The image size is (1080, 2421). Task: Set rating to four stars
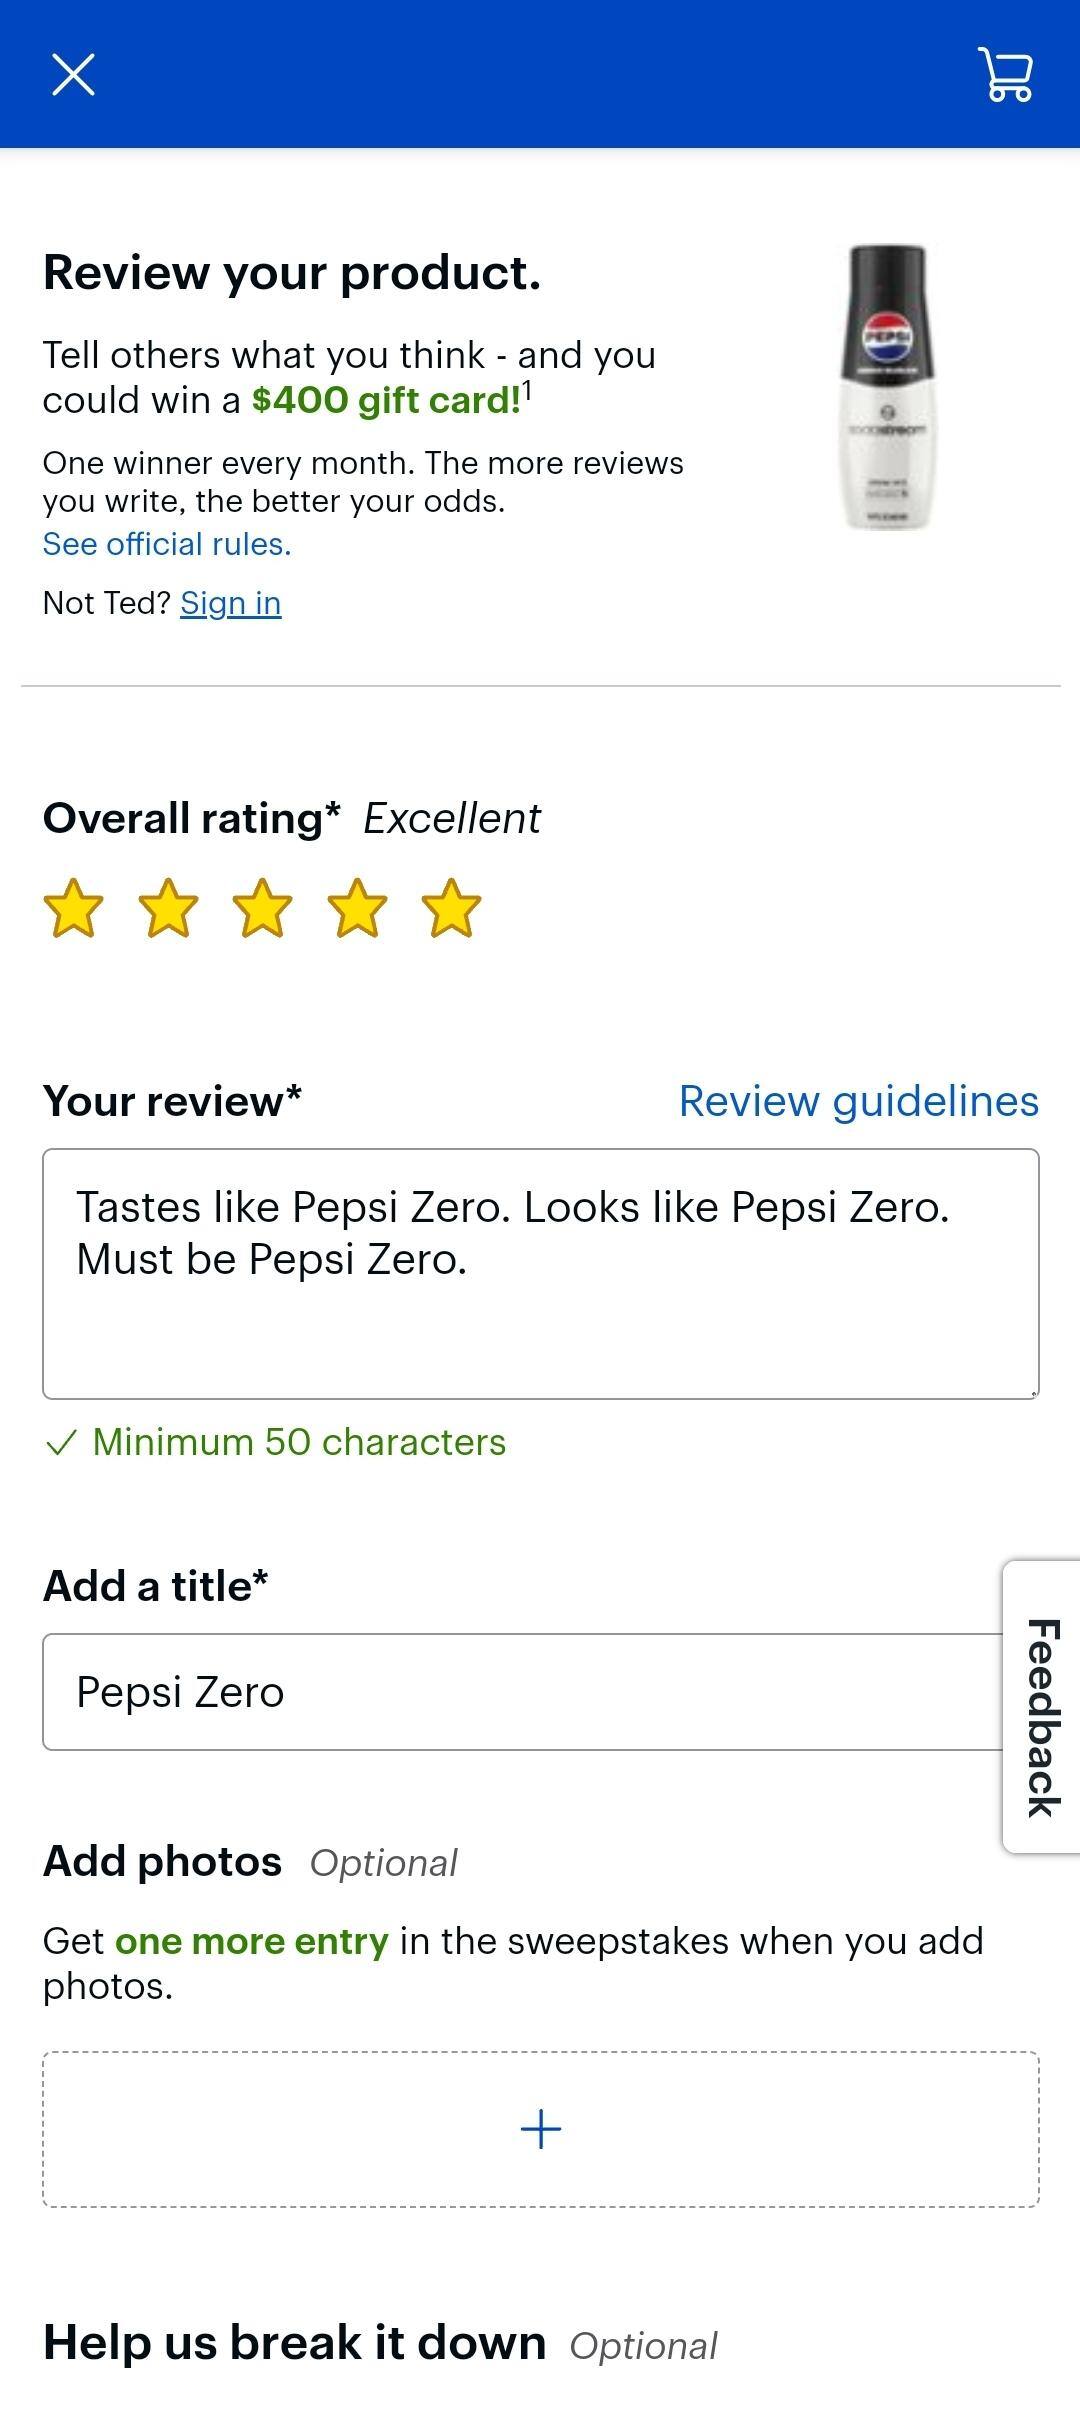coord(357,908)
